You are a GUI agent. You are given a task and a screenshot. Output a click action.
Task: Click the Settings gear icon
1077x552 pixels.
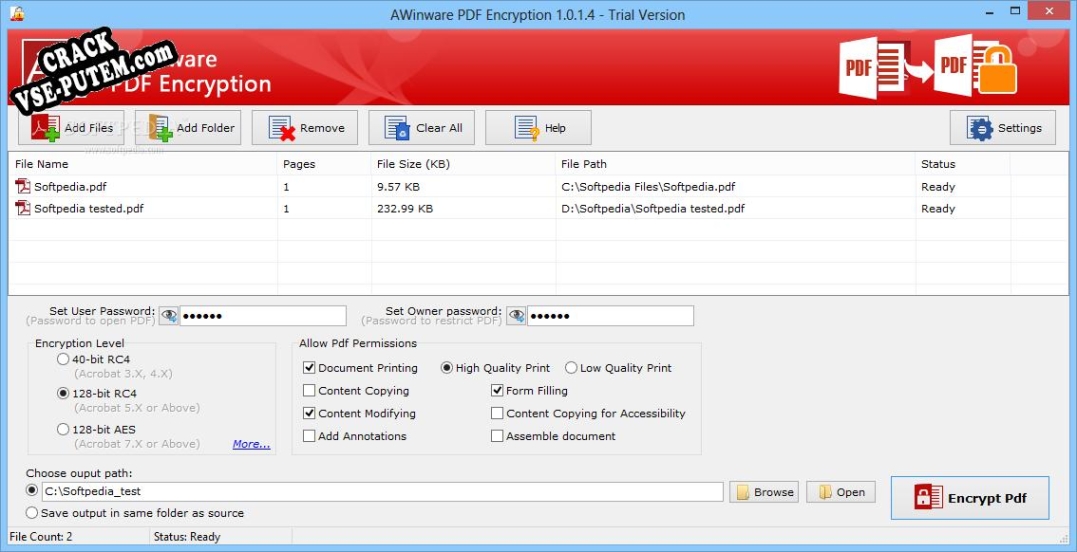979,128
